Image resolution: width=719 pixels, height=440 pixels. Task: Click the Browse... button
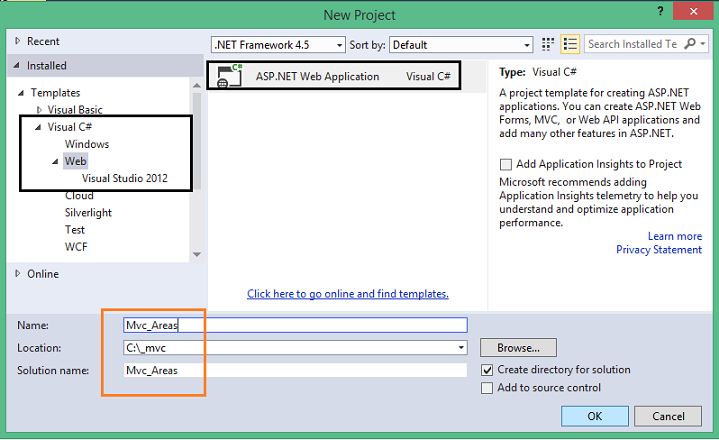coord(518,348)
